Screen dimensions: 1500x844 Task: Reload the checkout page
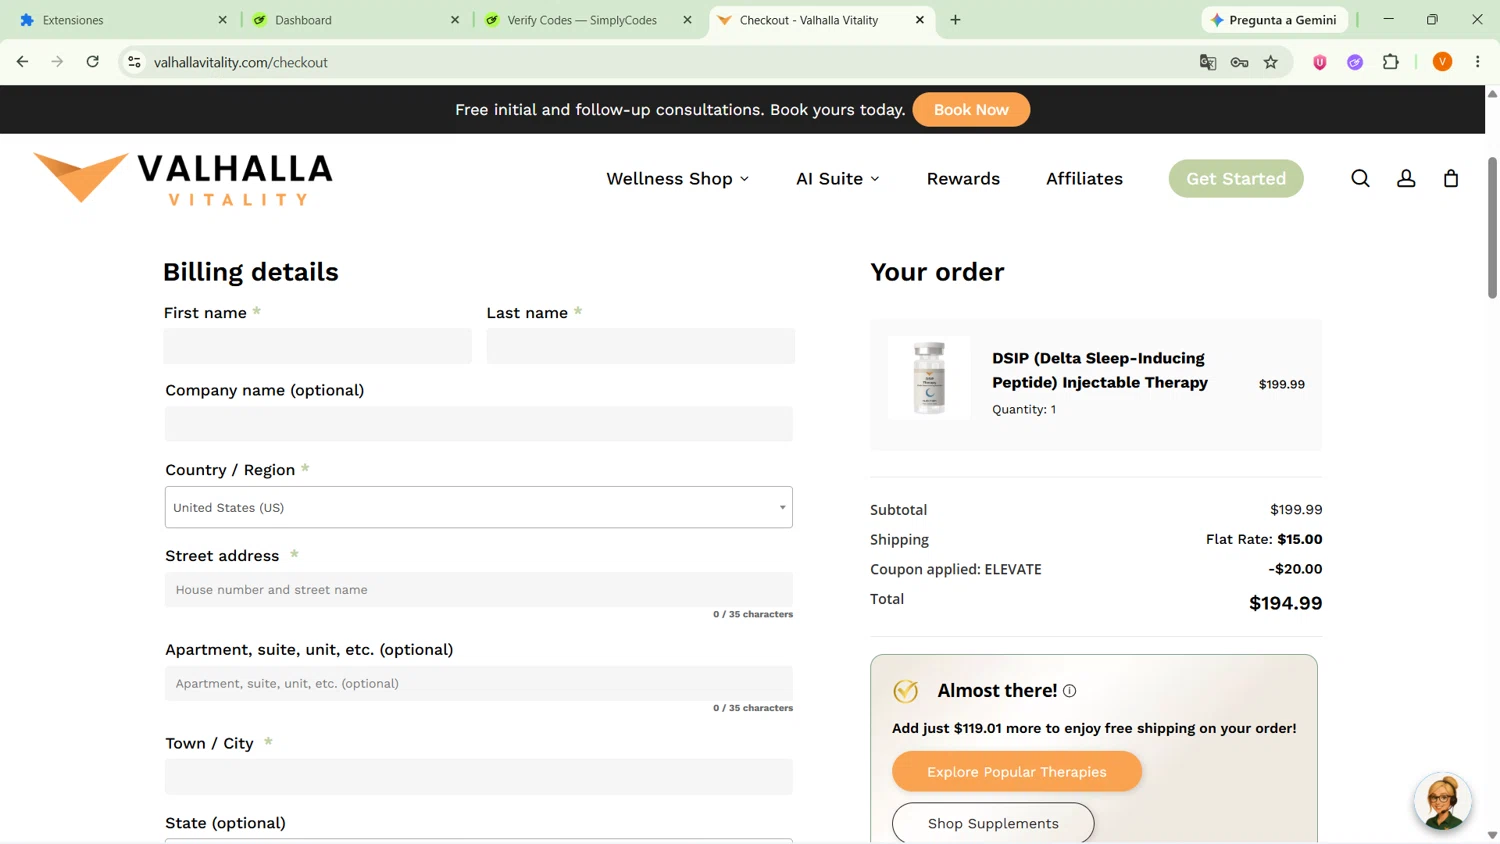click(93, 62)
